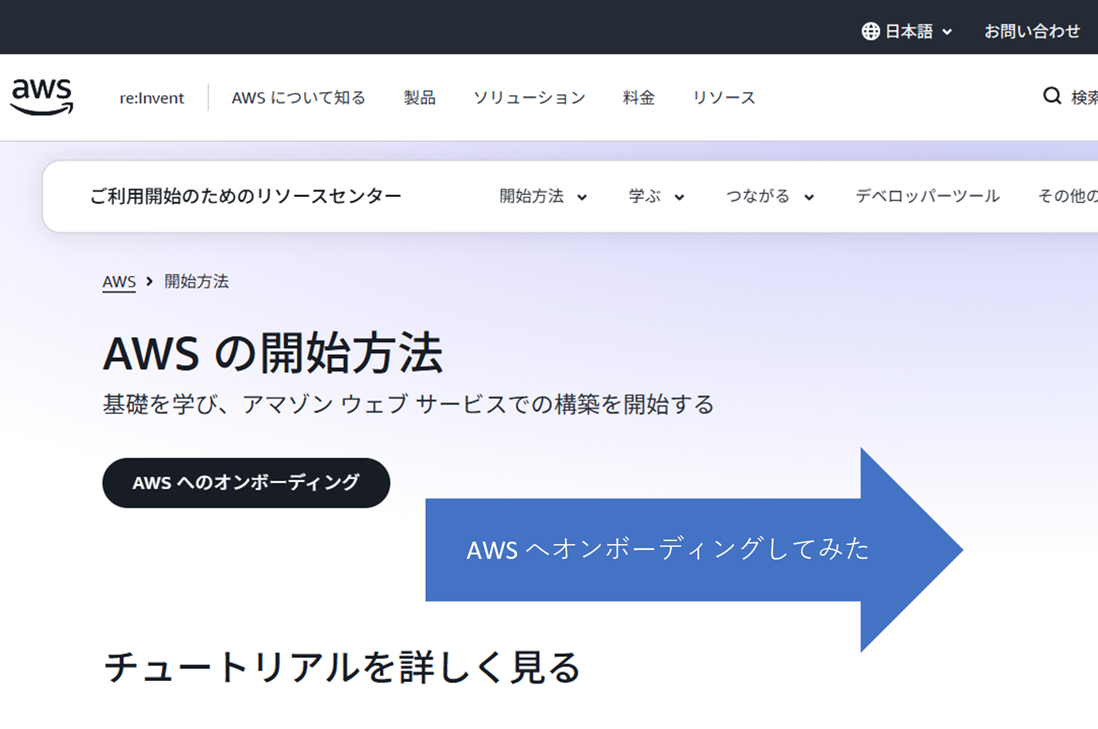Click the 開始方法 breadcrumb text
Image resolution: width=1098 pixels, height=729 pixels.
tap(197, 282)
